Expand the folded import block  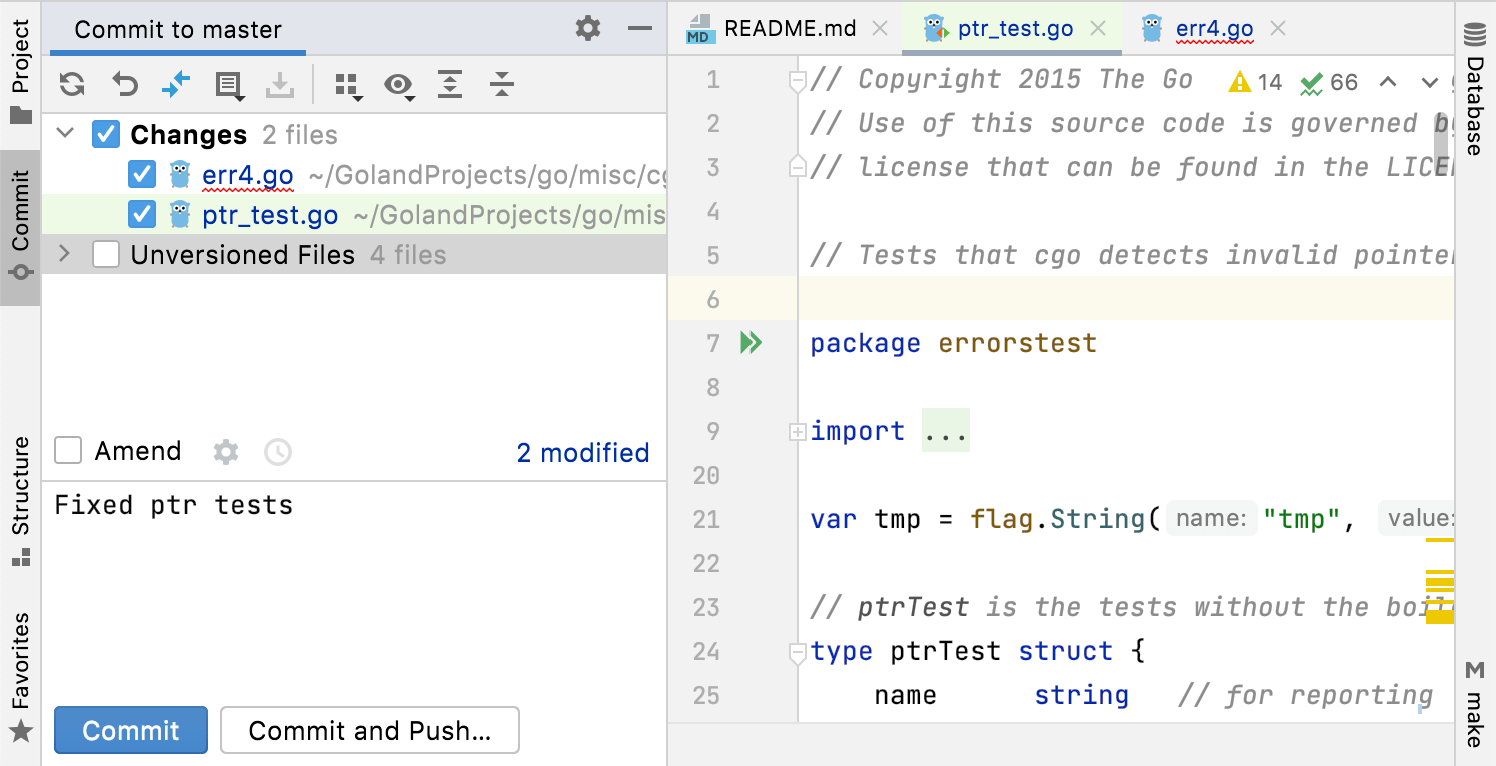945,431
